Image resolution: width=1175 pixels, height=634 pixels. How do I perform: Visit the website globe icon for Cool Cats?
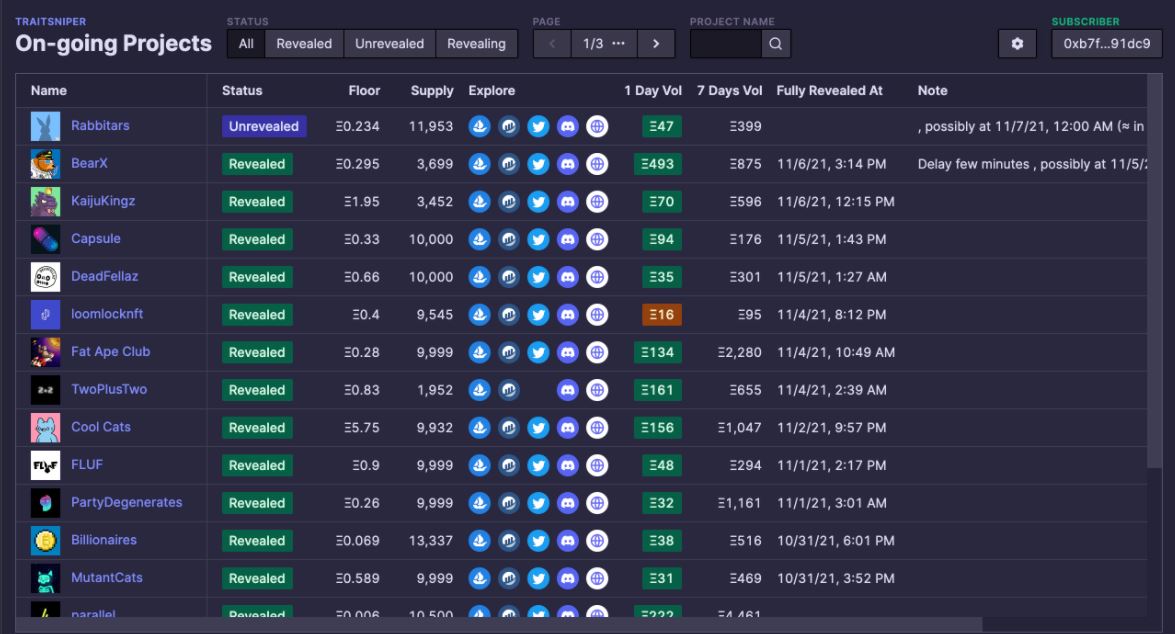point(597,428)
